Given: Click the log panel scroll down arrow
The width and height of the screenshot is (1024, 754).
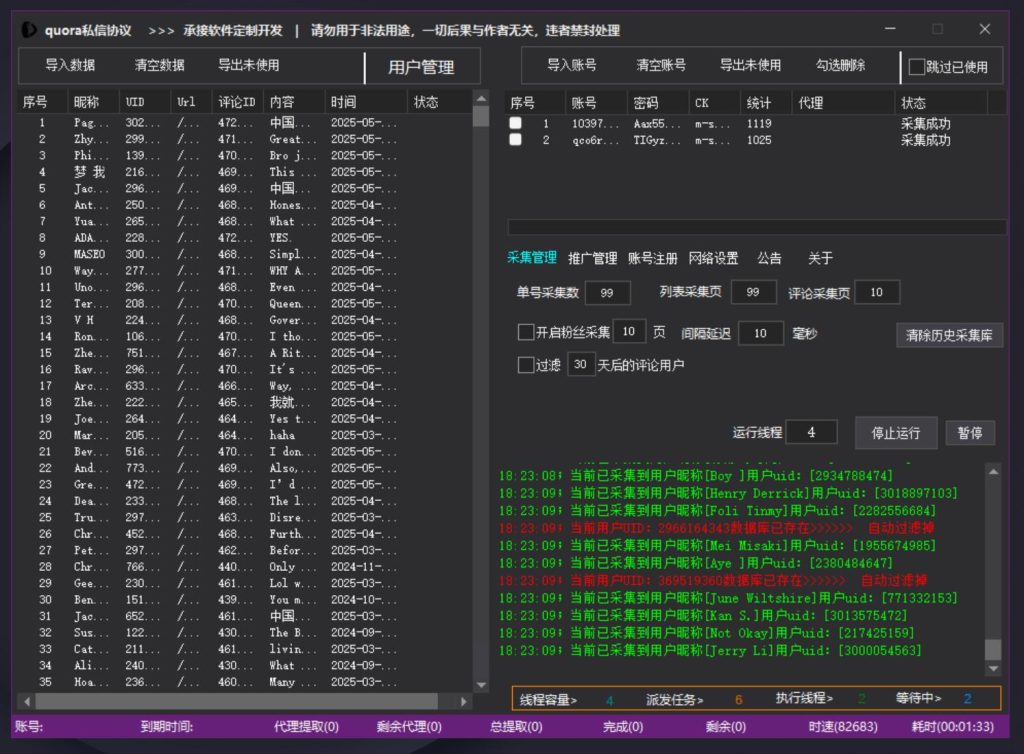Looking at the screenshot, I should pos(992,668).
